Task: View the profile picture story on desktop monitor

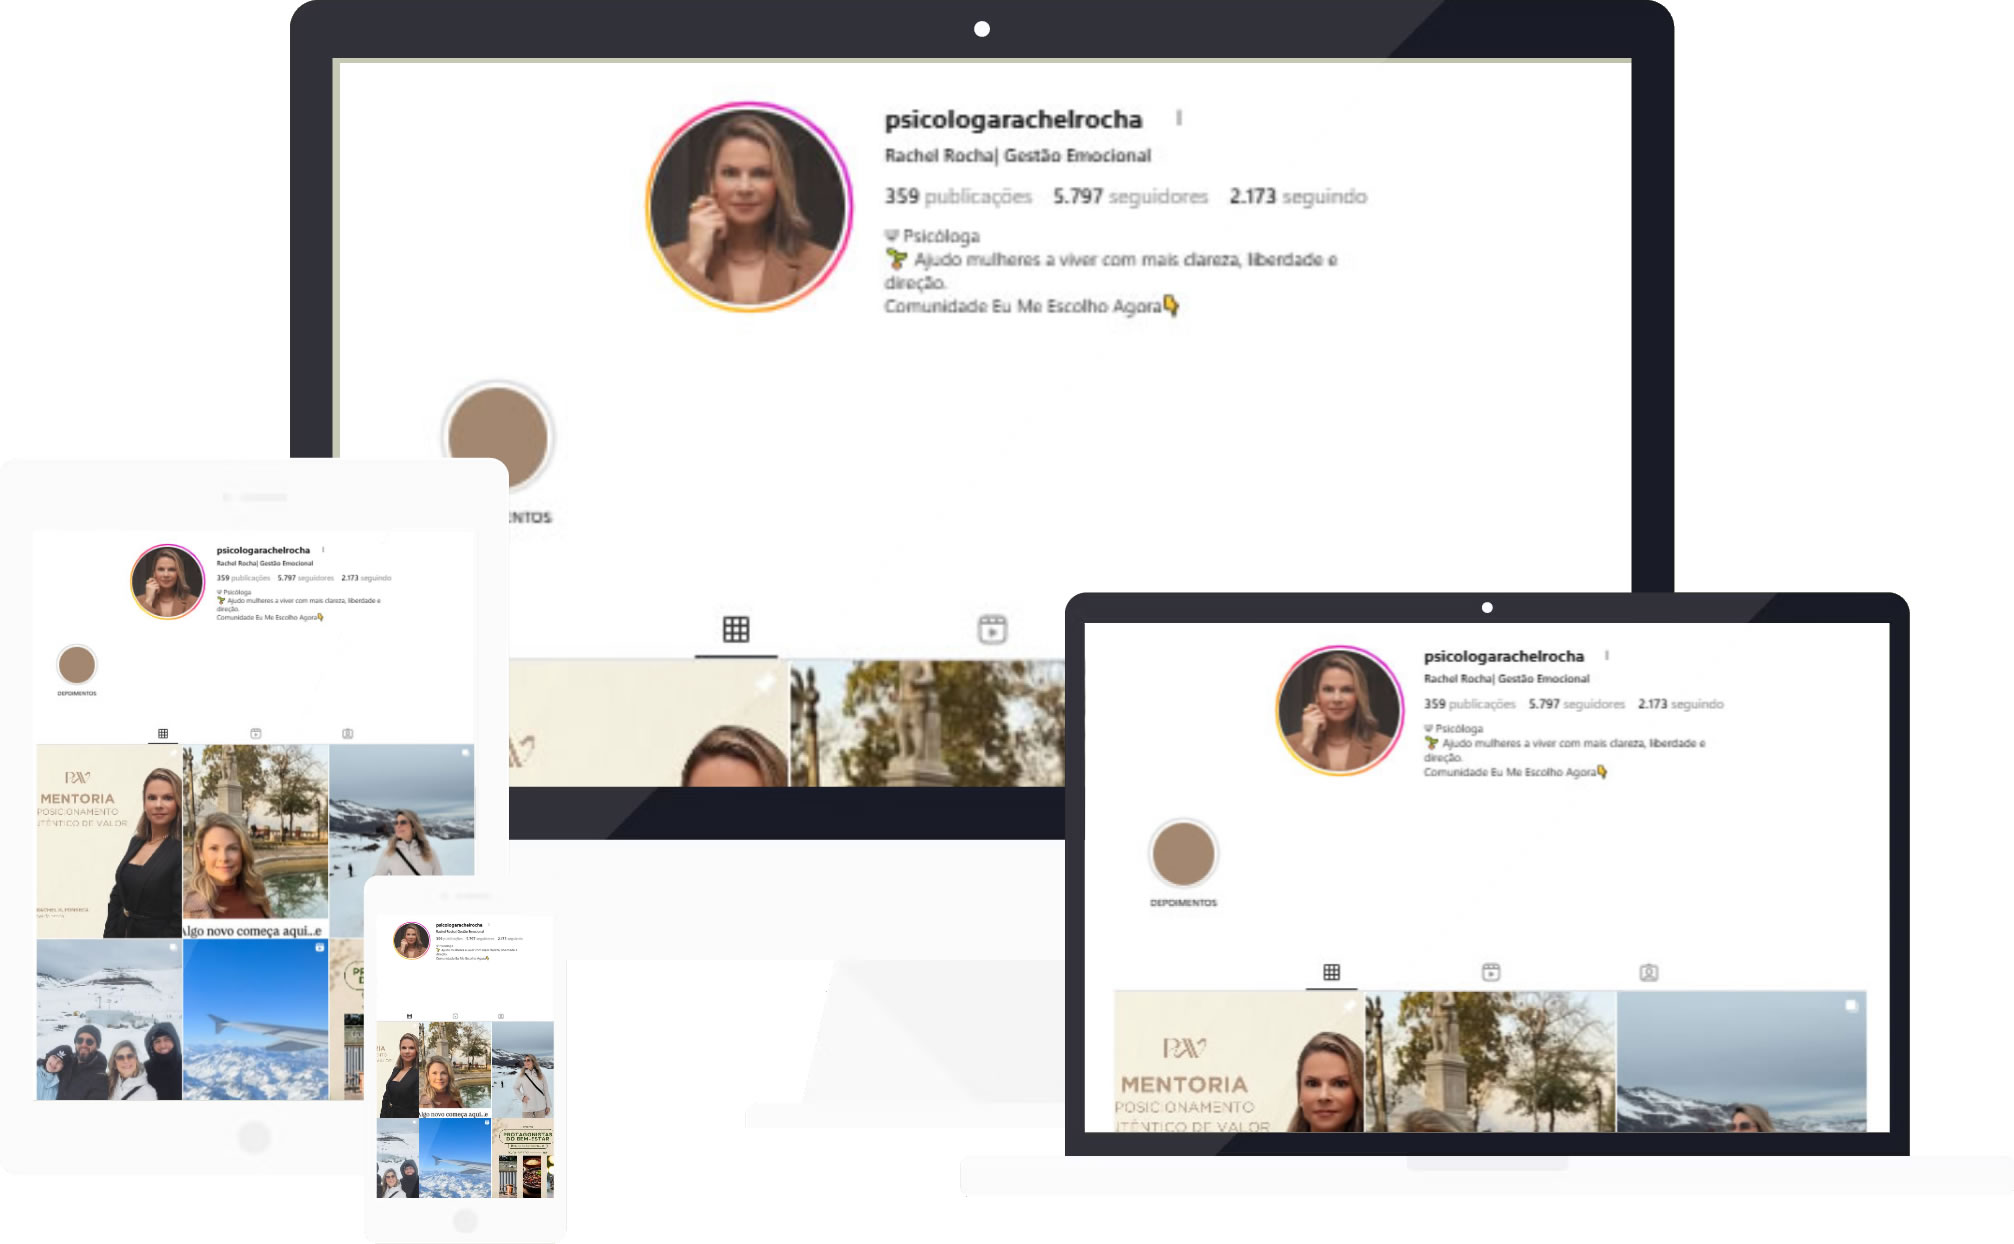Action: click(x=749, y=207)
